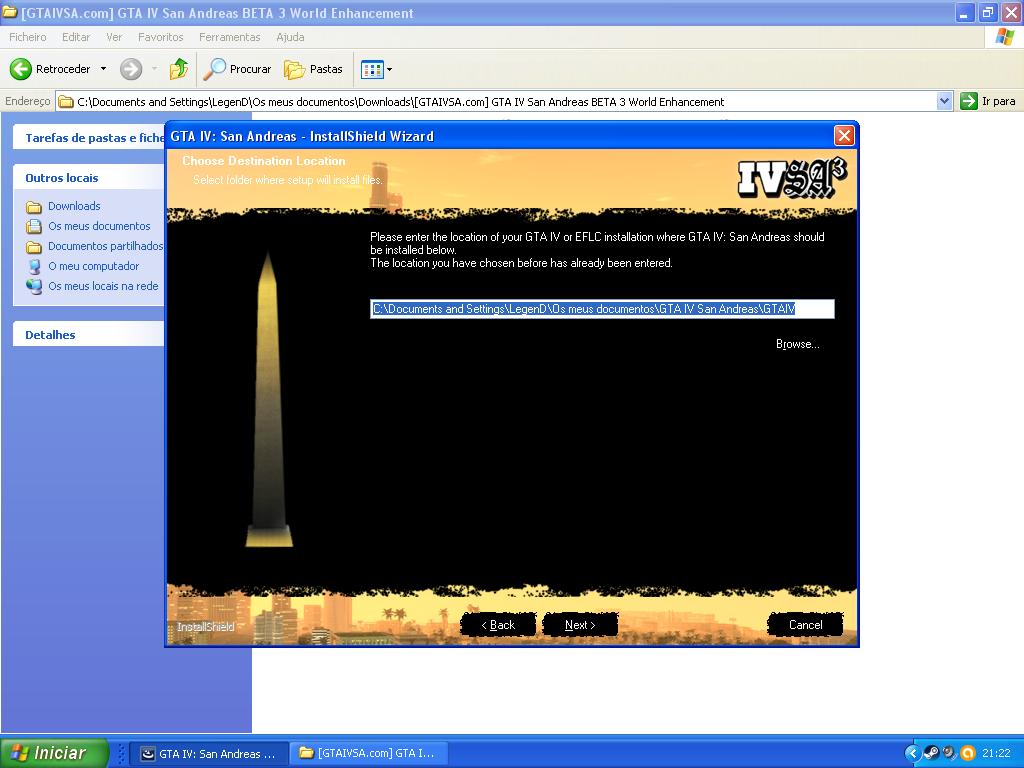Click the Os meus documentos icon

(x=33, y=227)
